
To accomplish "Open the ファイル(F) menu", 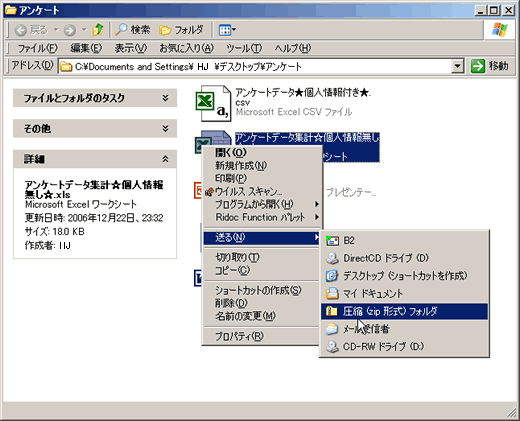I will 37,48.
